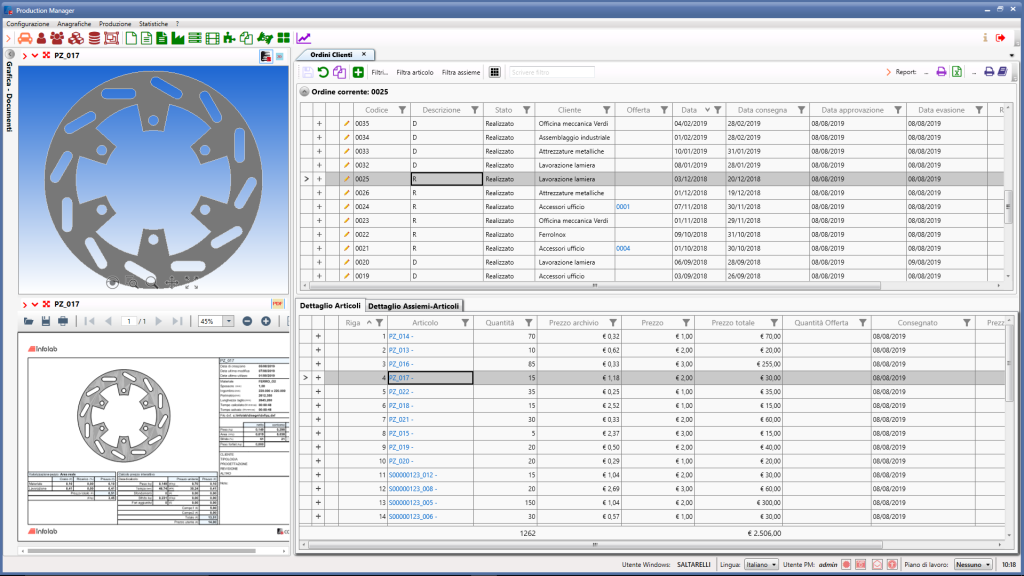Open the stacked boxes materials icon
1024x576 pixels.
coord(76,39)
